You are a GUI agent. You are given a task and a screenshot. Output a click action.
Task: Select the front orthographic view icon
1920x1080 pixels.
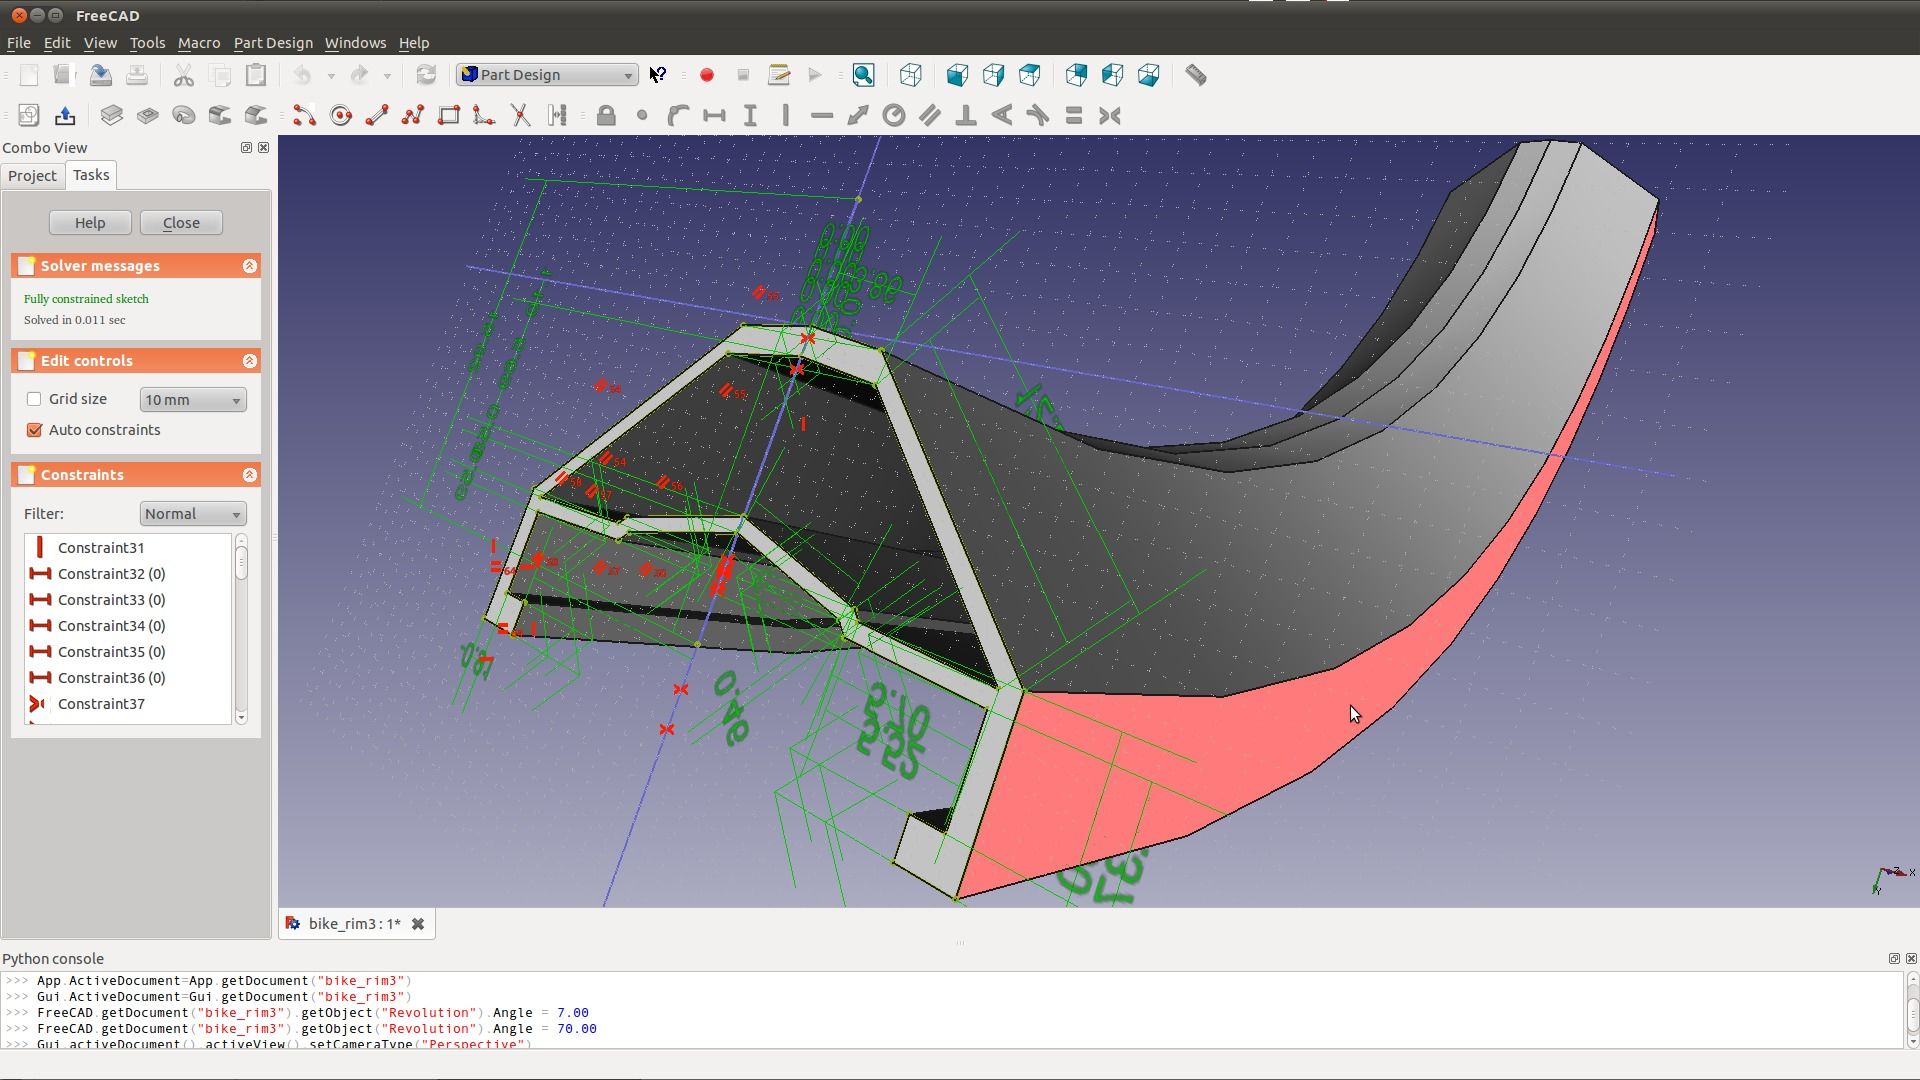(x=957, y=75)
